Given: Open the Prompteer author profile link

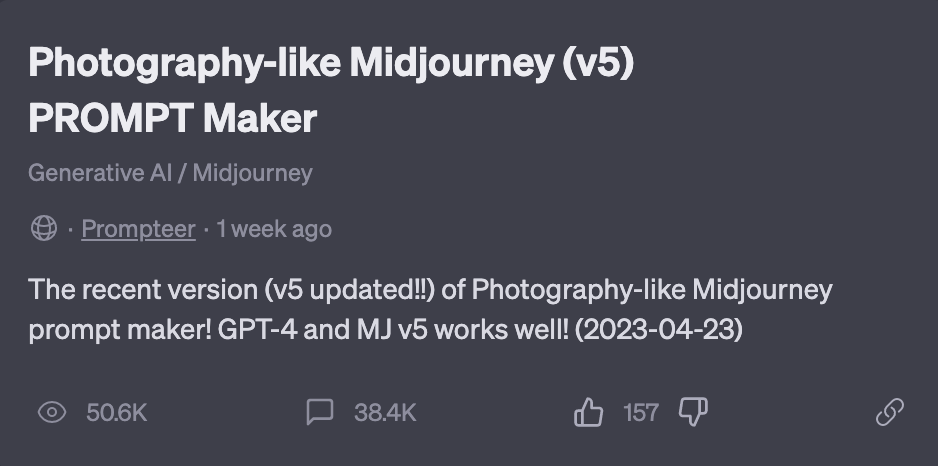Looking at the screenshot, I should point(138,229).
